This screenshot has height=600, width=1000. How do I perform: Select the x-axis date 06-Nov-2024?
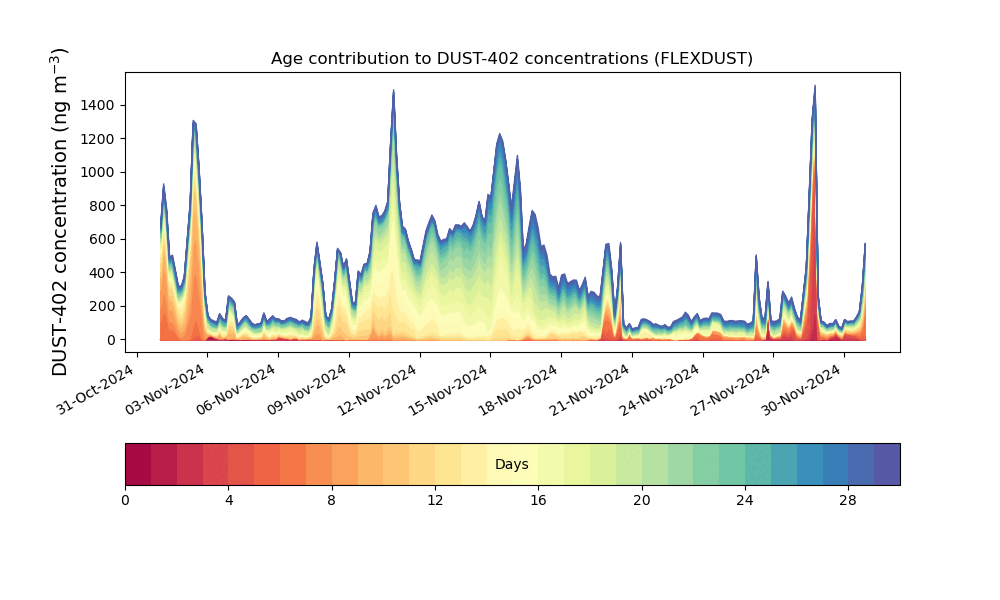tap(237, 389)
